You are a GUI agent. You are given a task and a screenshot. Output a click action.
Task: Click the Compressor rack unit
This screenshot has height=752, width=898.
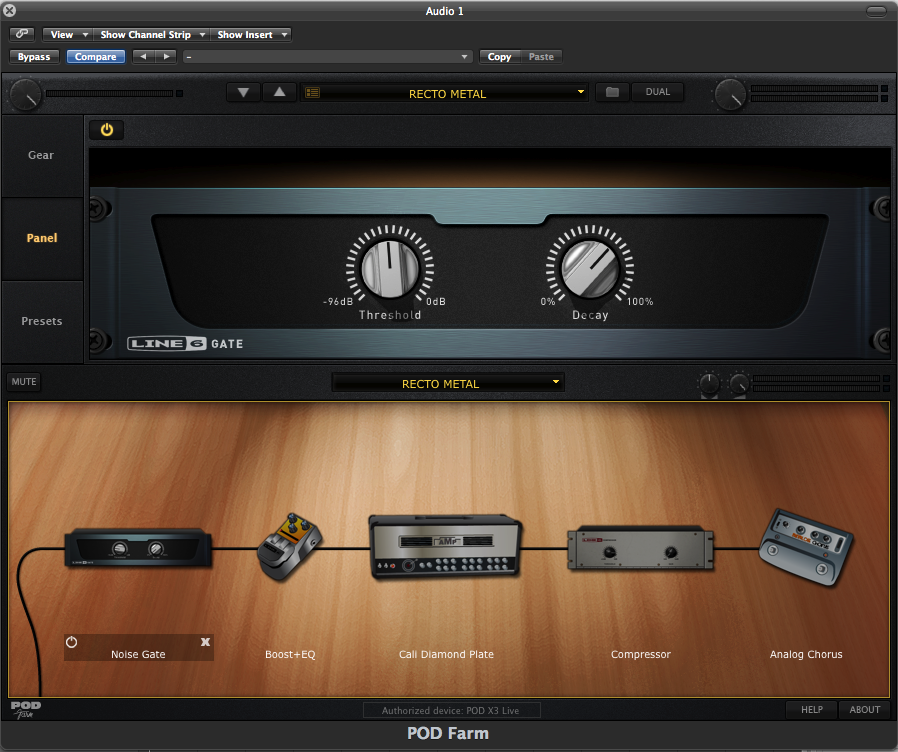click(640, 548)
